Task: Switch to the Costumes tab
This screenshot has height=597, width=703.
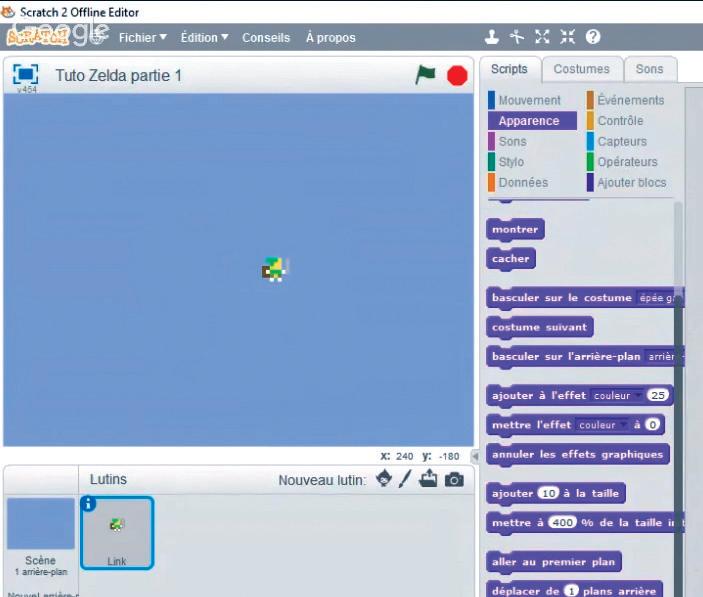Action: pos(581,69)
